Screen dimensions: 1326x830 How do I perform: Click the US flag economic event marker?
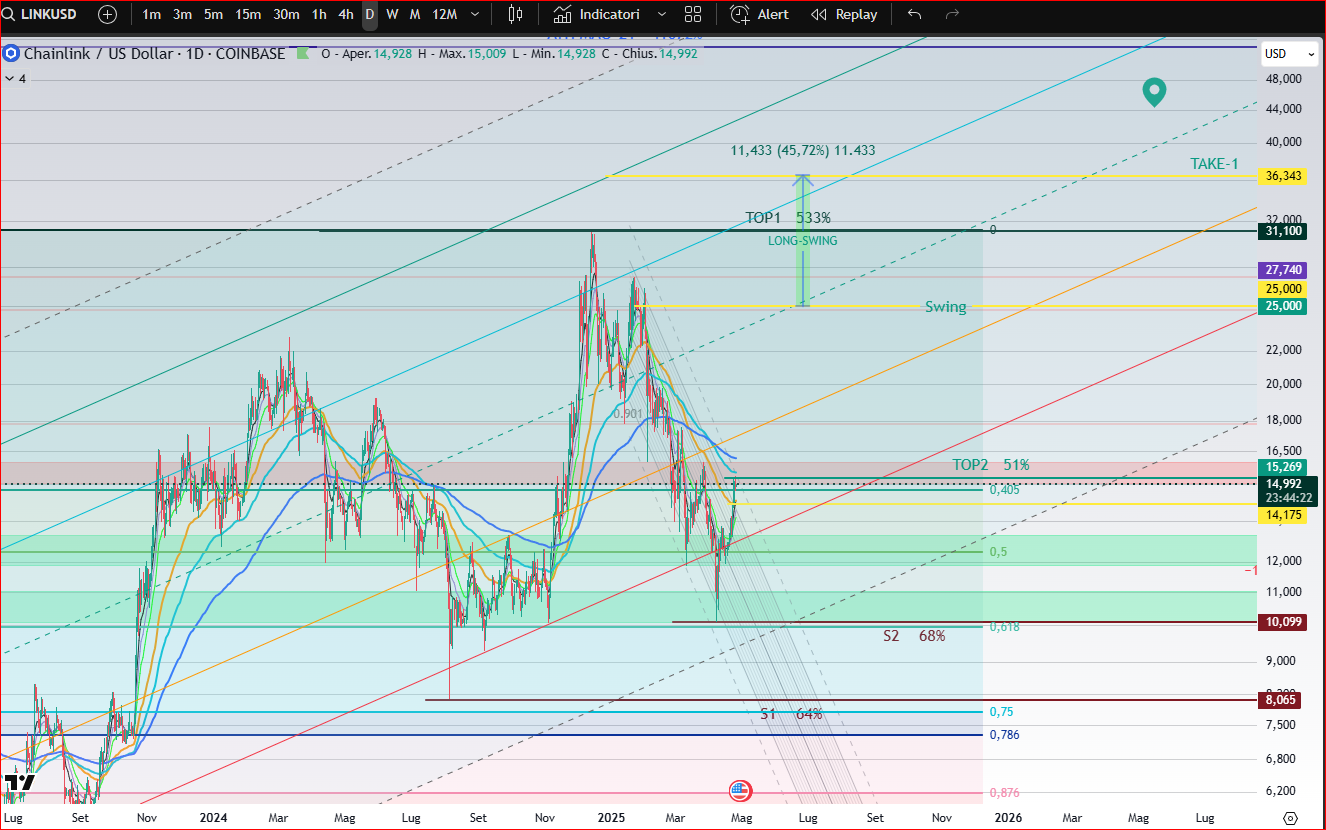tap(740, 790)
